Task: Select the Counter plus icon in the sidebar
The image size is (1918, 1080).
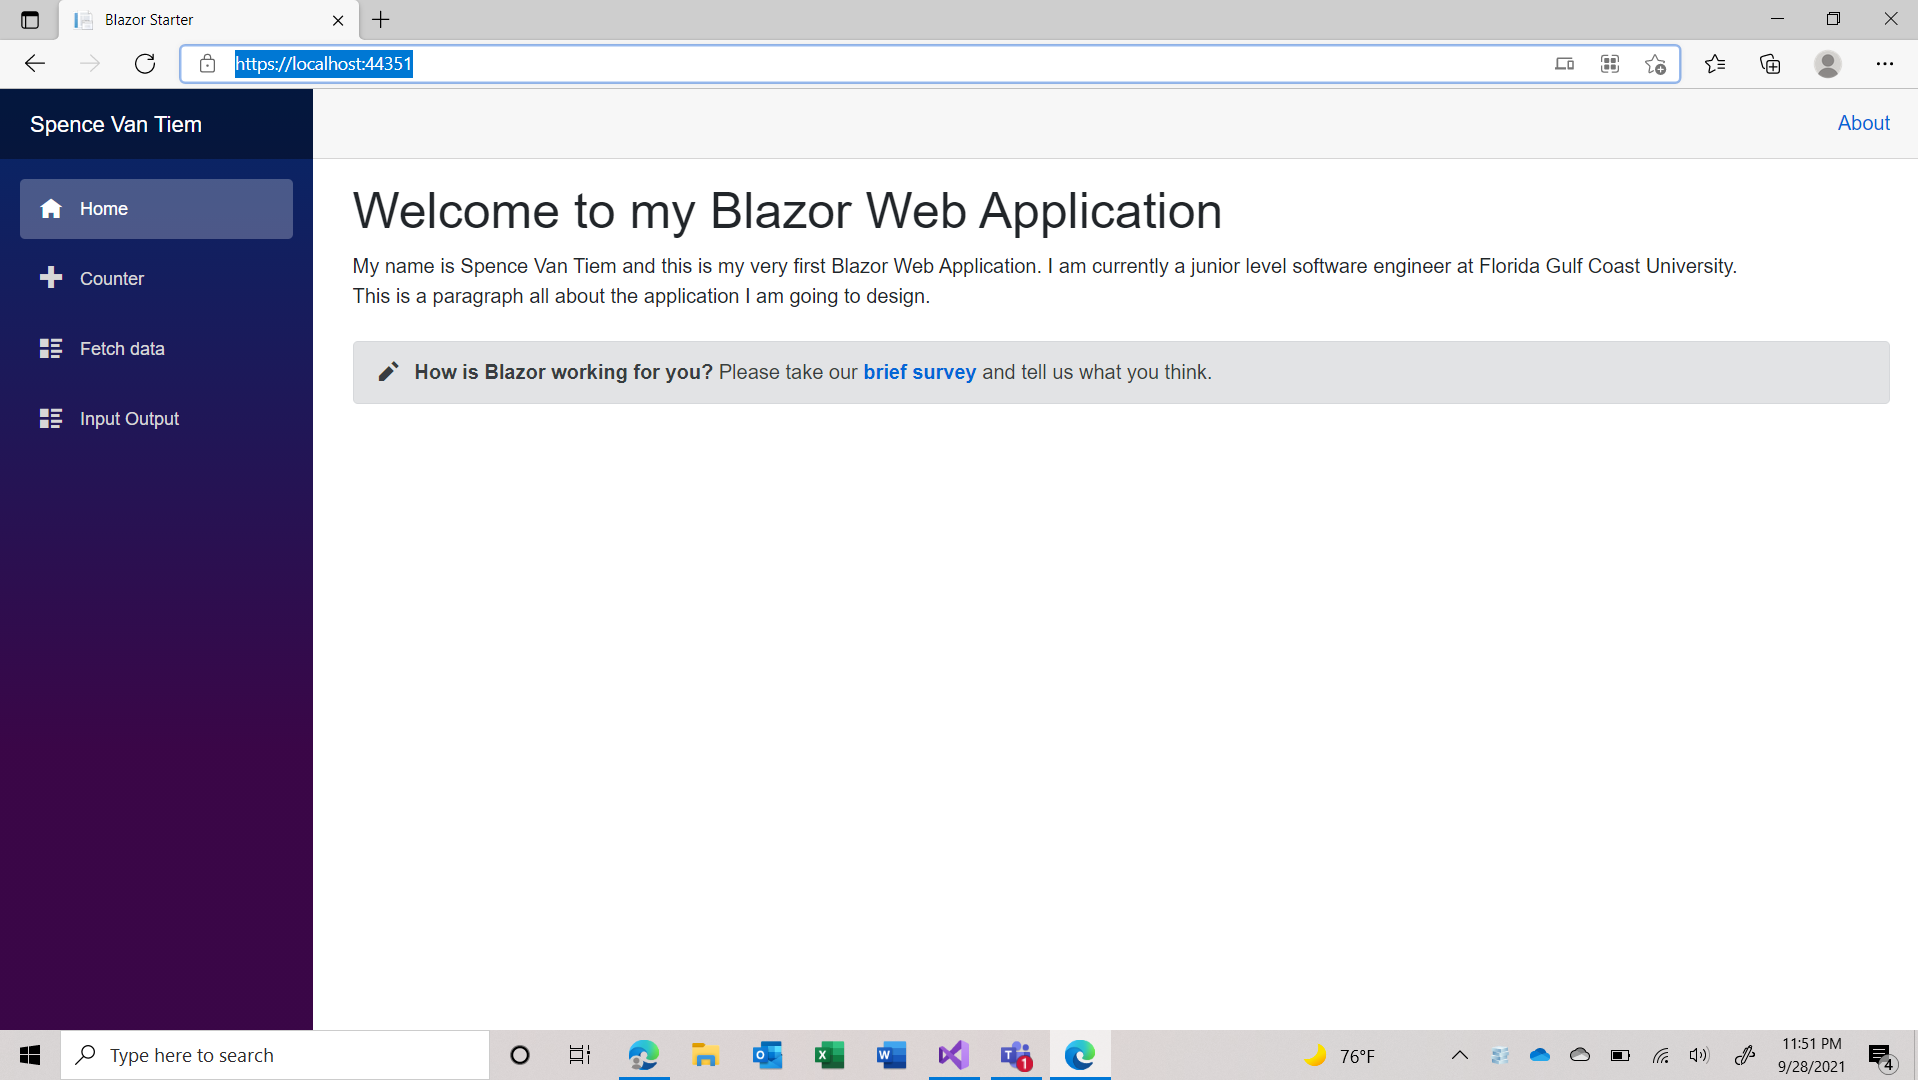Action: tap(50, 278)
